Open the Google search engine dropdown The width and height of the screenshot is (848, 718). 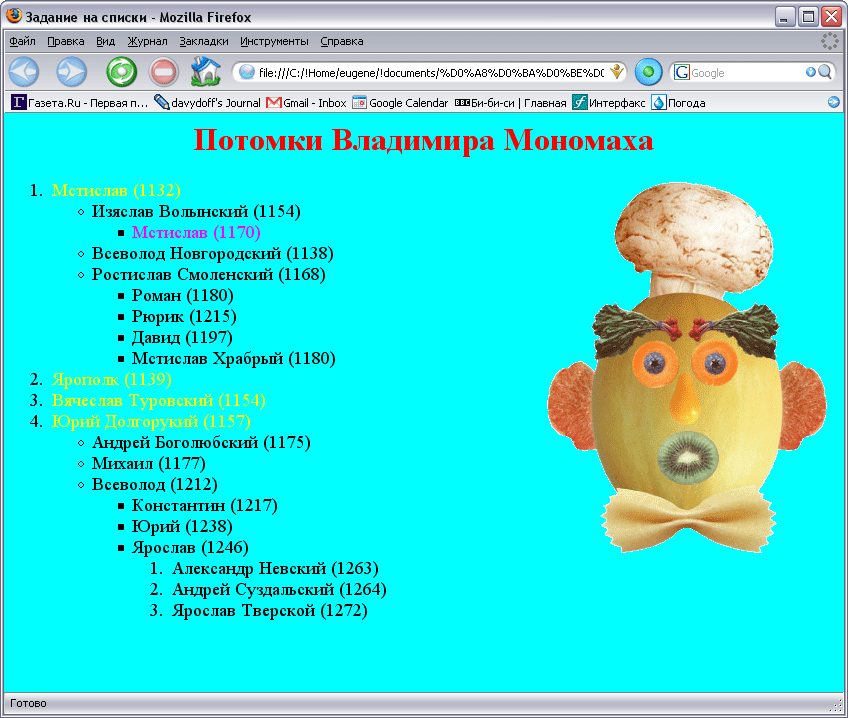pyautogui.click(x=683, y=72)
